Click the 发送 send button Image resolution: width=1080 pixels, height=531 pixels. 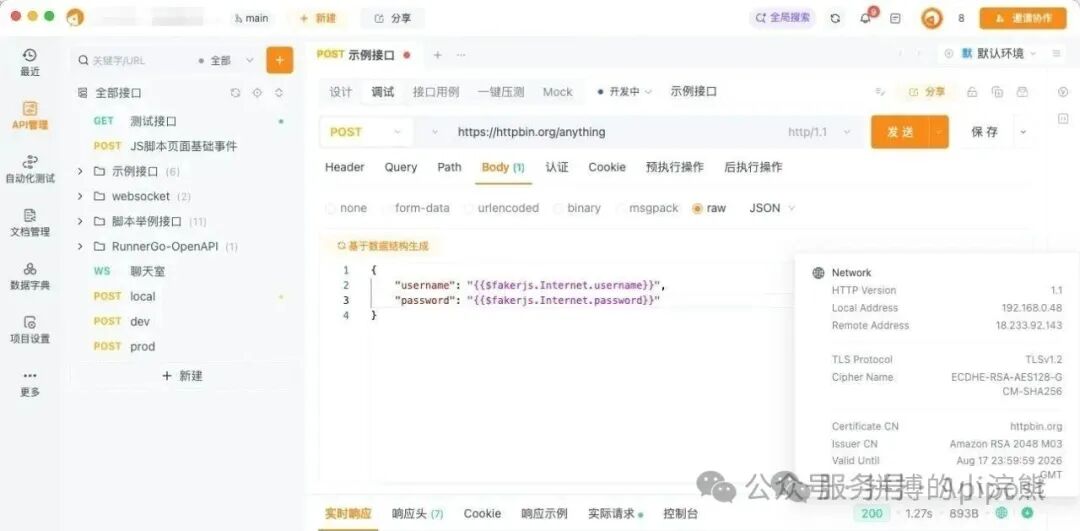click(900, 132)
